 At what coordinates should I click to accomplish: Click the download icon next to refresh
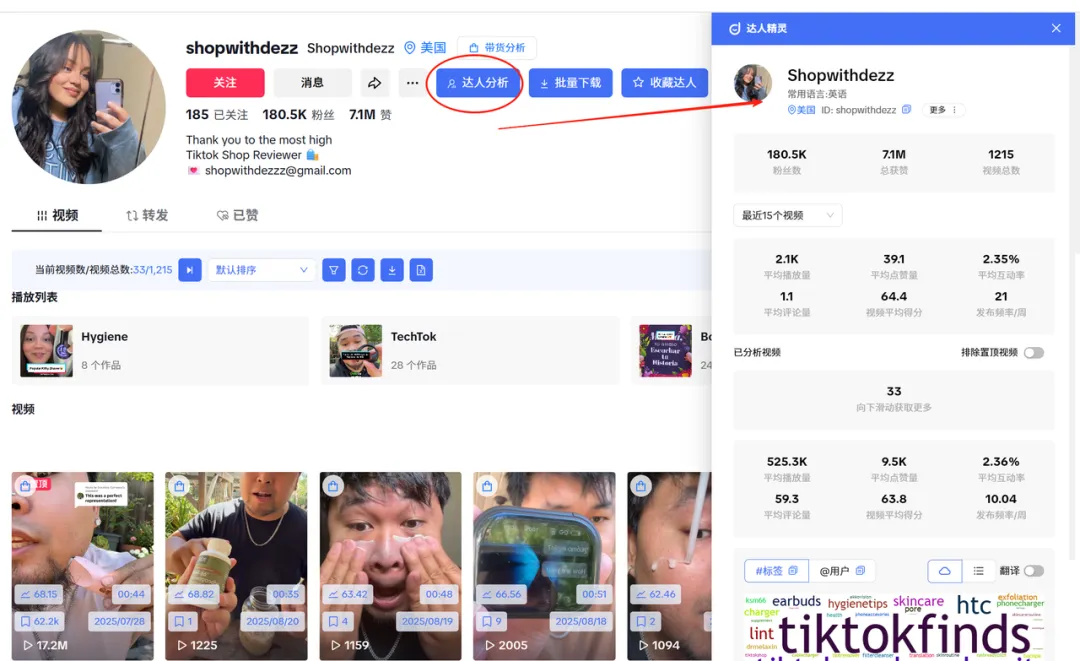(392, 270)
